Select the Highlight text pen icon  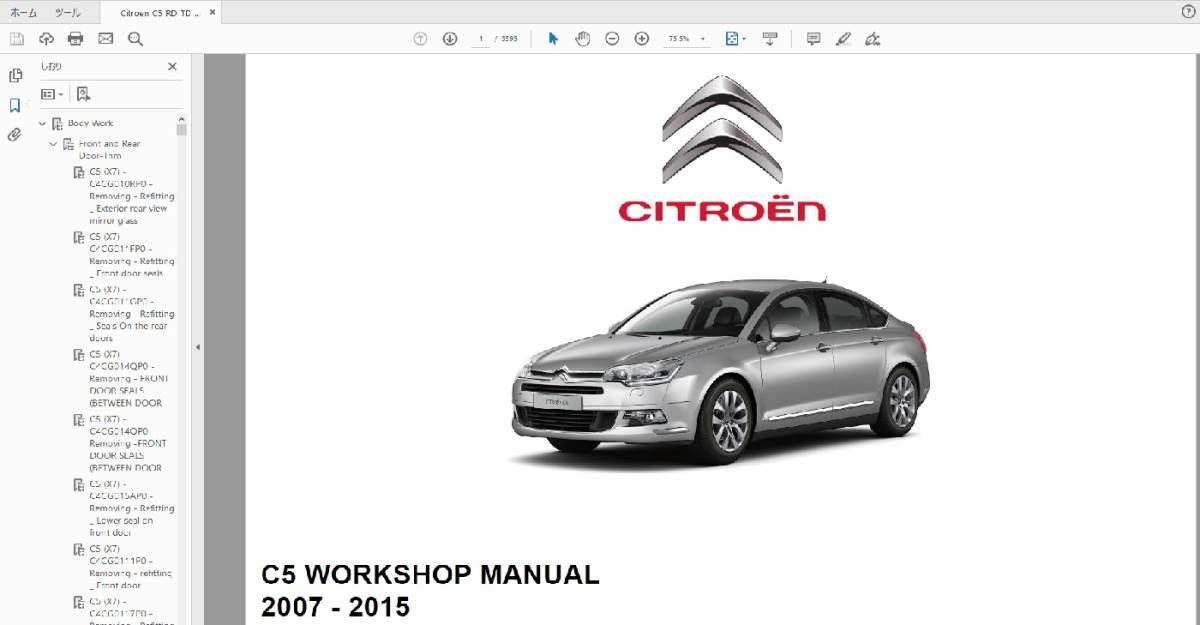[843, 39]
